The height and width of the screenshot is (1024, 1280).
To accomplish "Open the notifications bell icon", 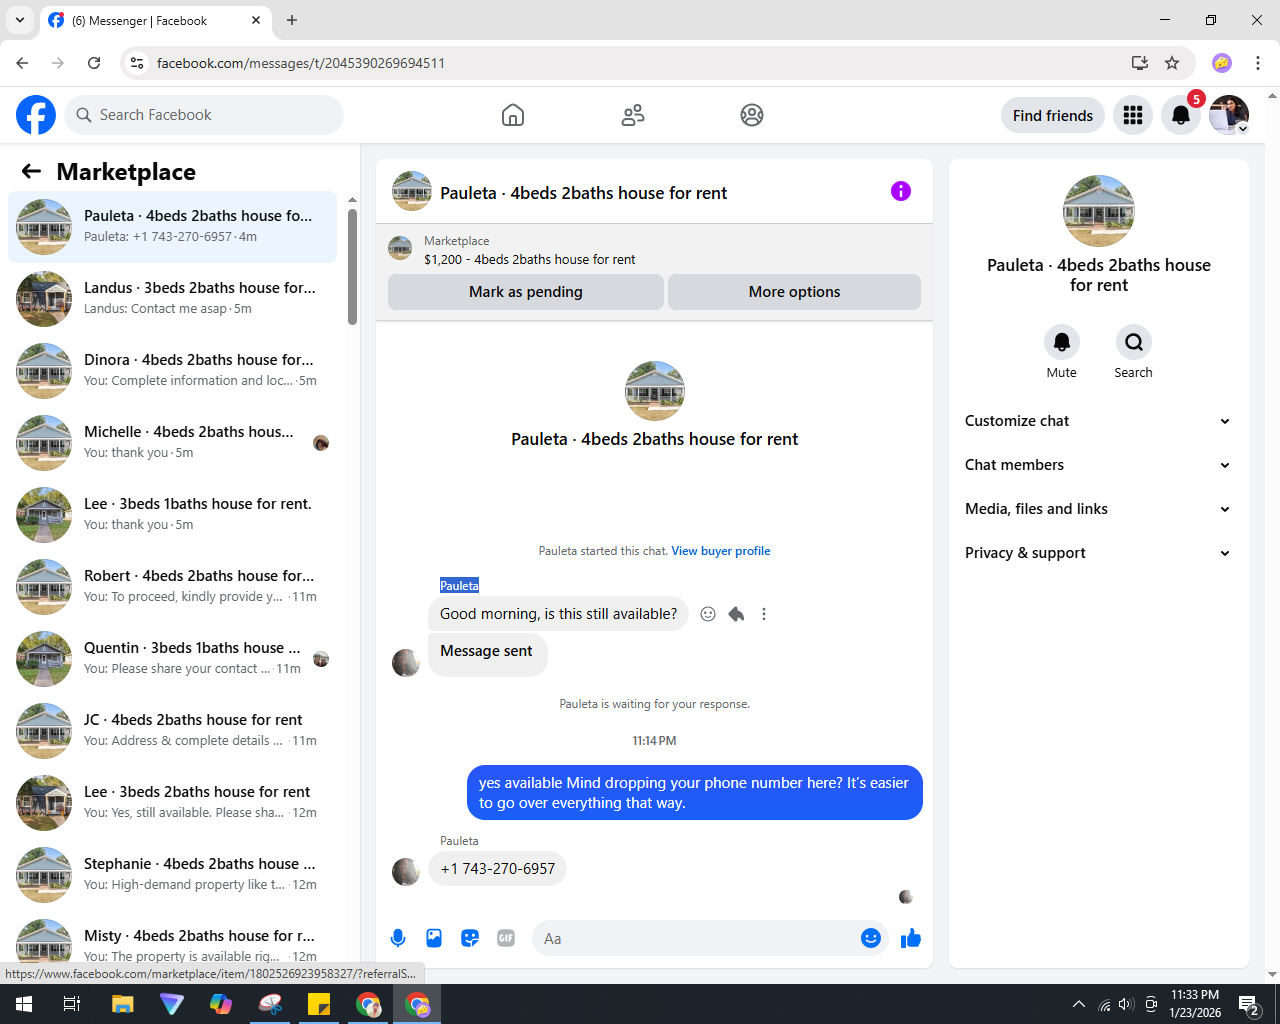I will pos(1181,115).
